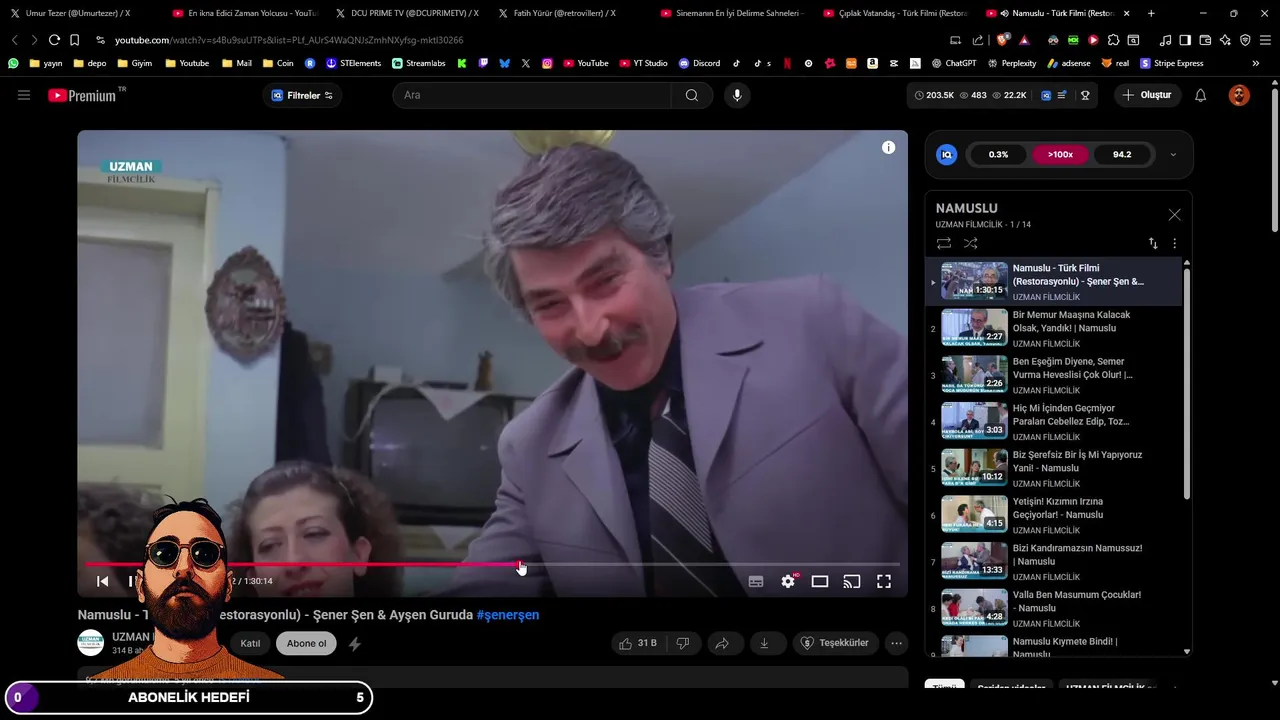Download the video

coord(764,643)
